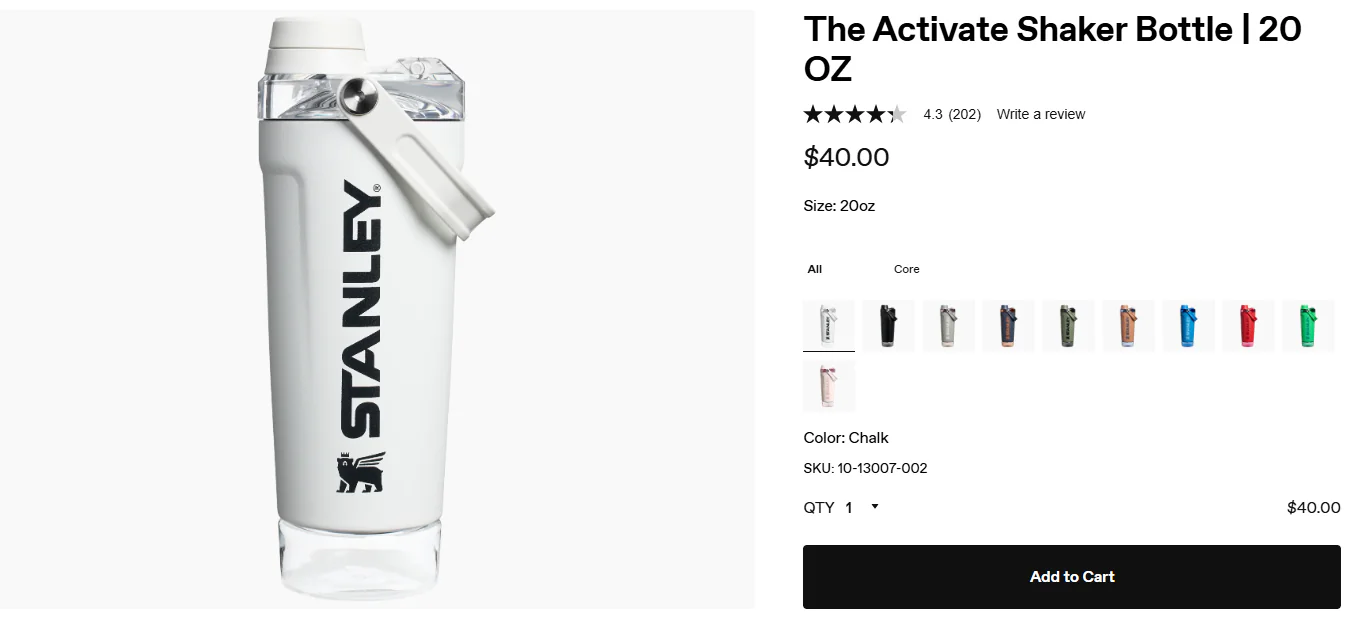Click the (202) review count

[x=964, y=114]
